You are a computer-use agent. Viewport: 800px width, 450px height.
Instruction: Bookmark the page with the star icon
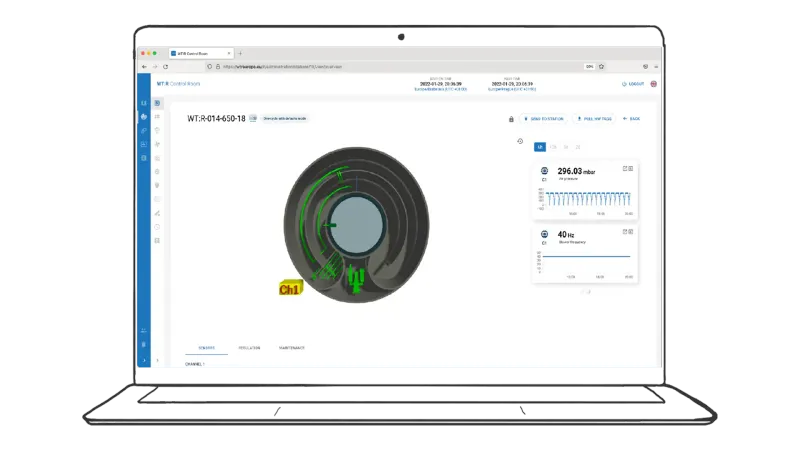tap(602, 67)
